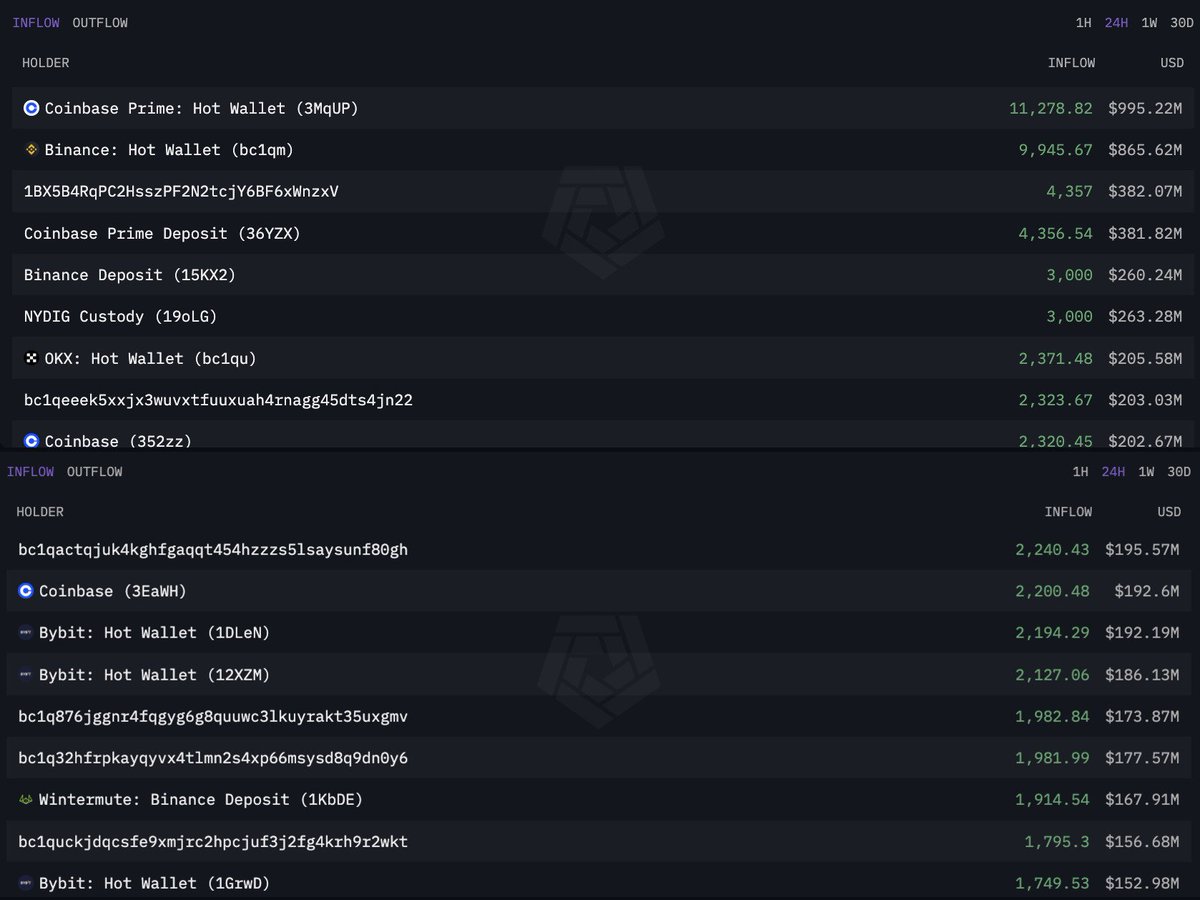Sort by HOLDER column in the lower table
Screen dimensions: 1200x900
40,512
